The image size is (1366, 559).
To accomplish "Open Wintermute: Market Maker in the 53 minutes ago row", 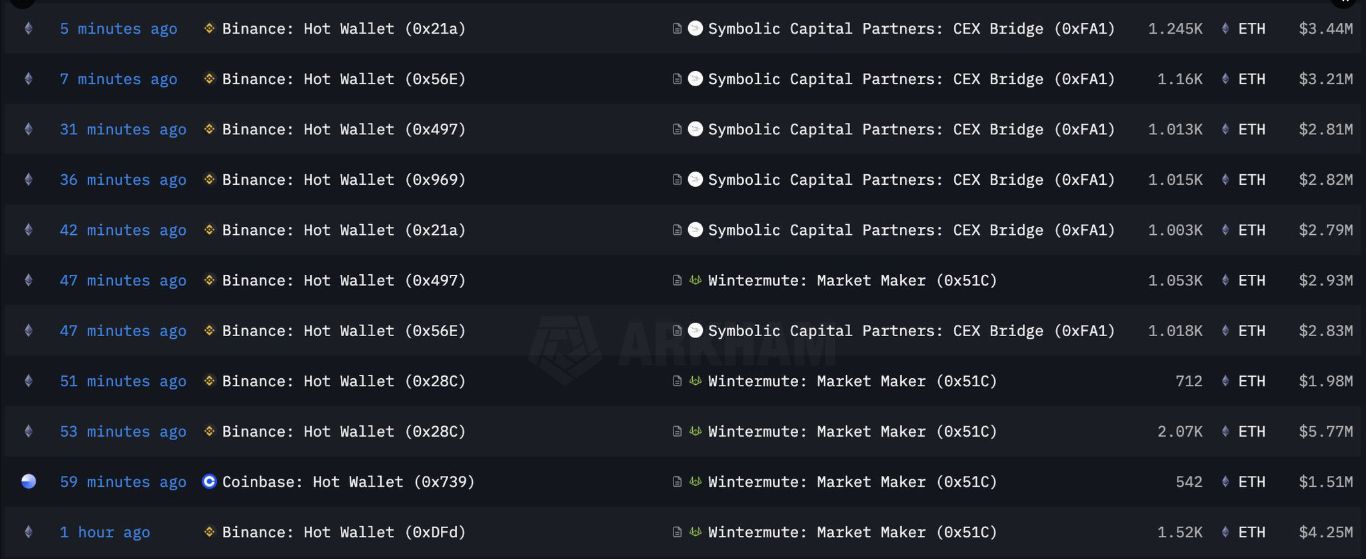I will tap(852, 432).
